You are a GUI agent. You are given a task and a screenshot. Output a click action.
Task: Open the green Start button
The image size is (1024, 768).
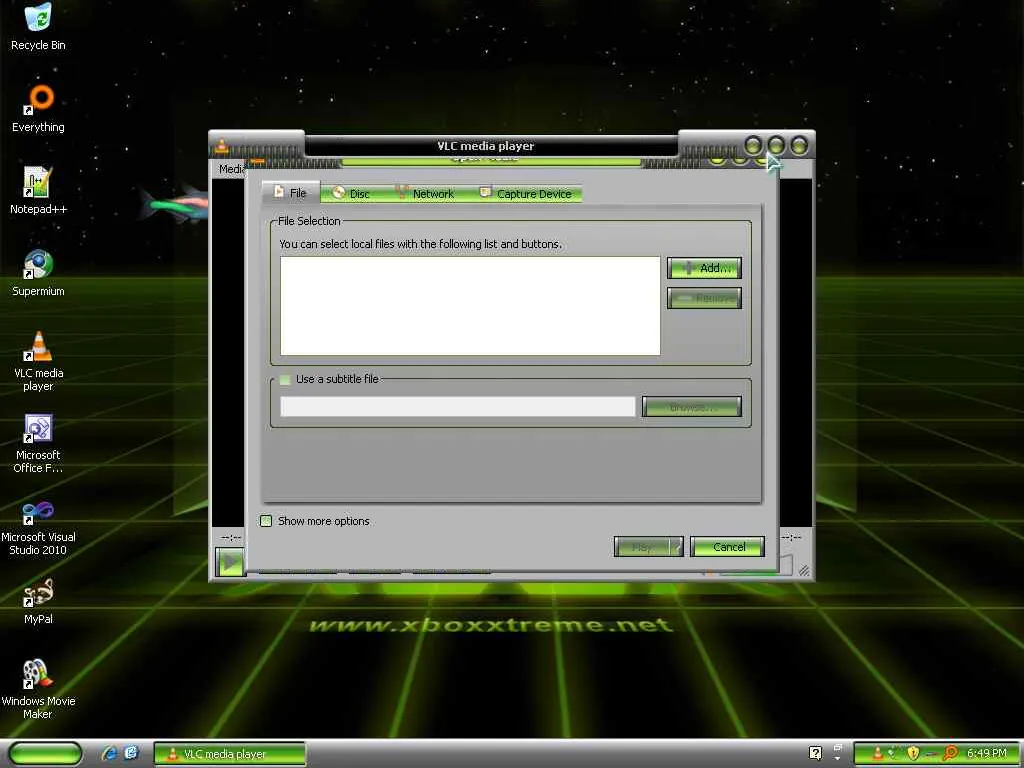click(x=45, y=753)
